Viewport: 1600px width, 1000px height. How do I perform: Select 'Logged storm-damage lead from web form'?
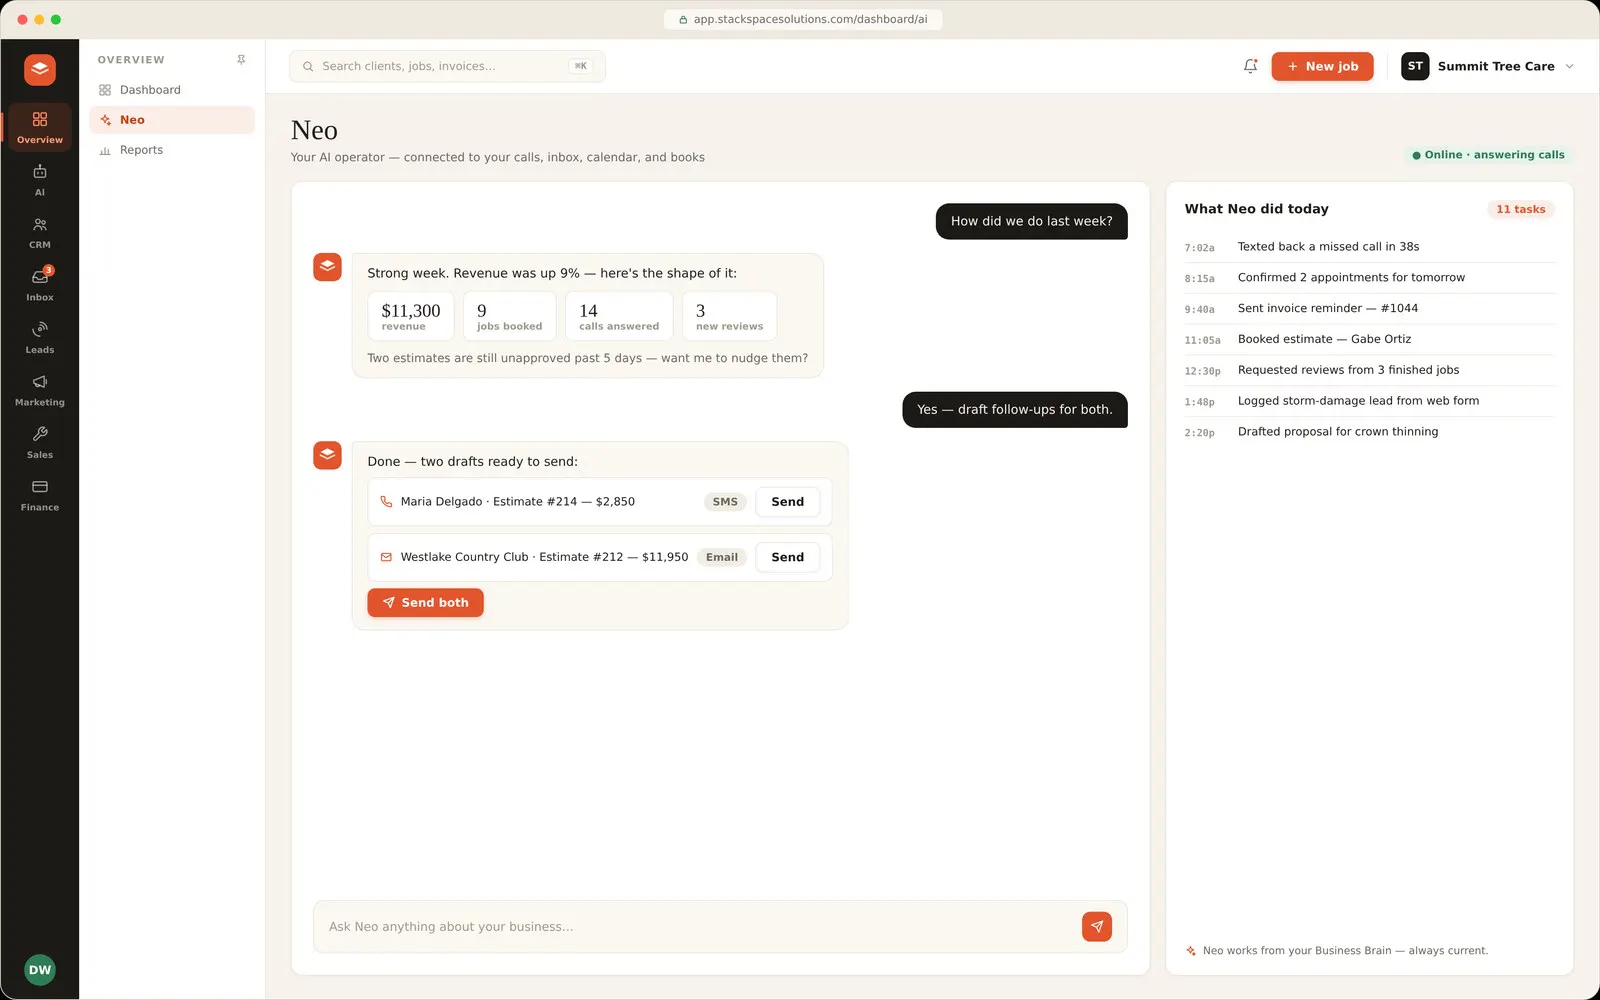pos(1370,401)
